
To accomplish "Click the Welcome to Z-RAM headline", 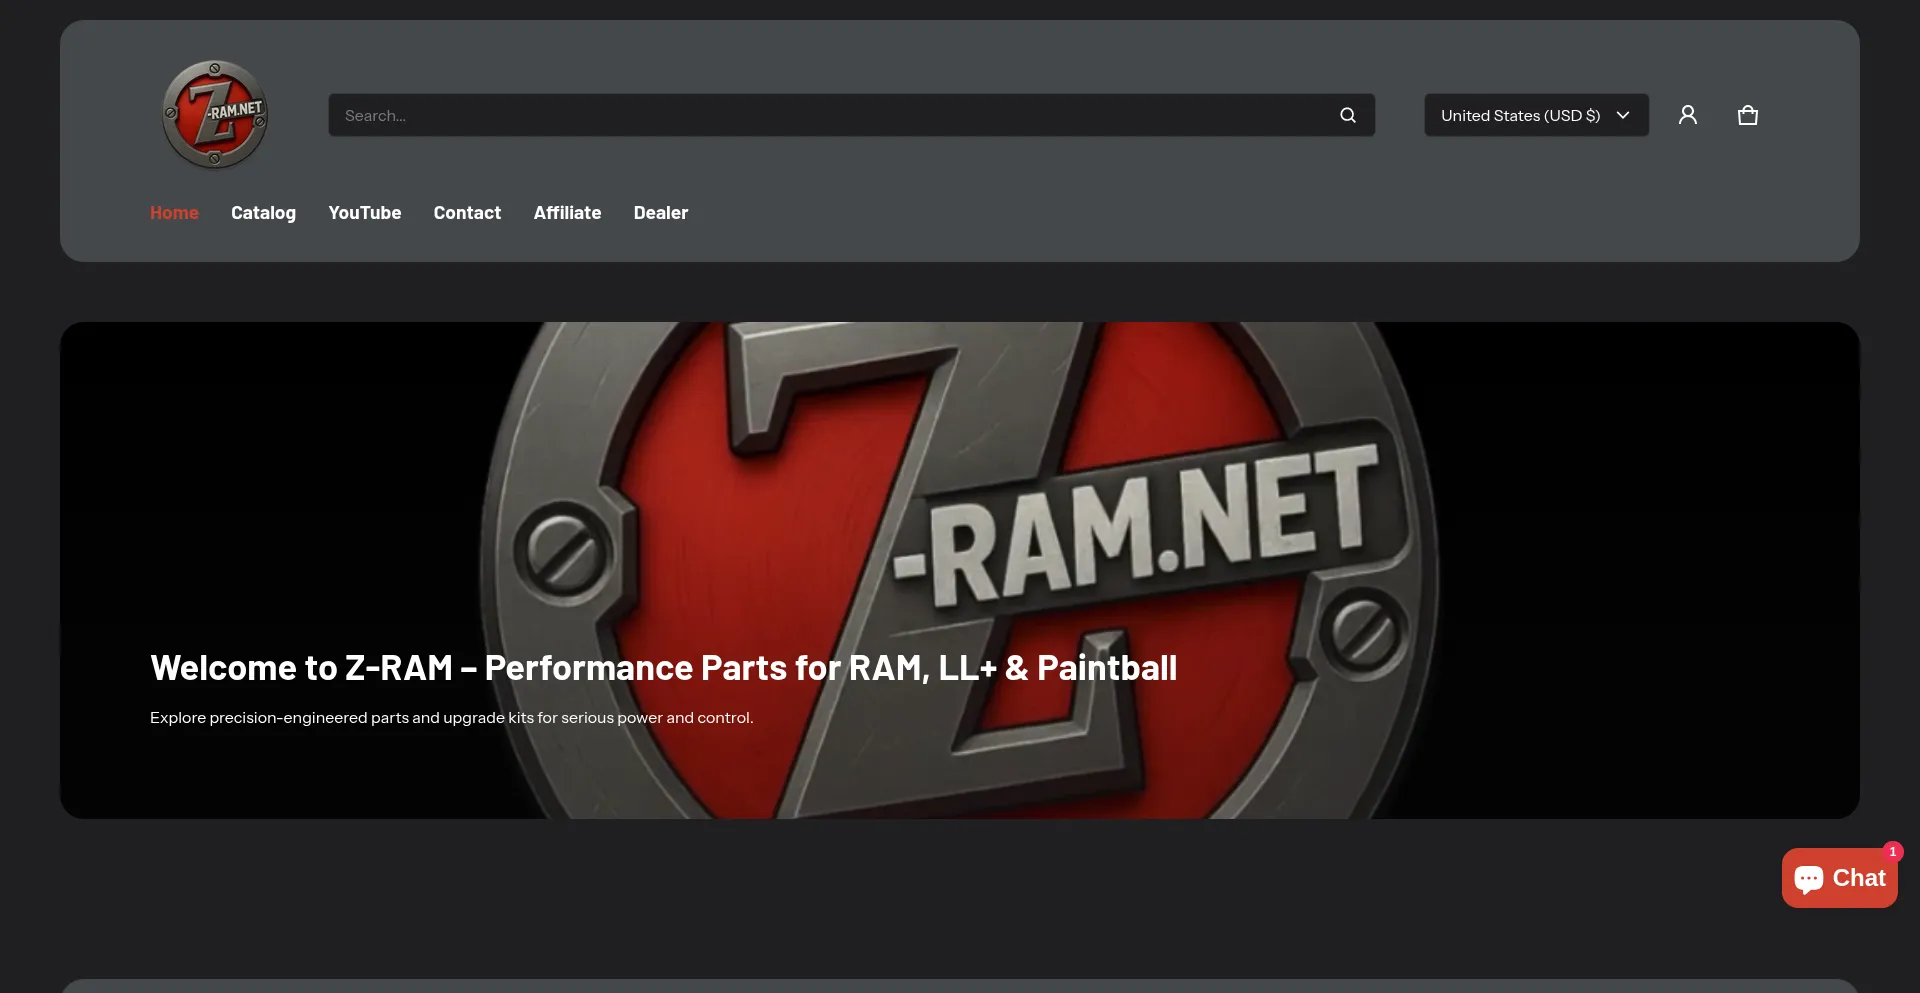I will [x=664, y=668].
